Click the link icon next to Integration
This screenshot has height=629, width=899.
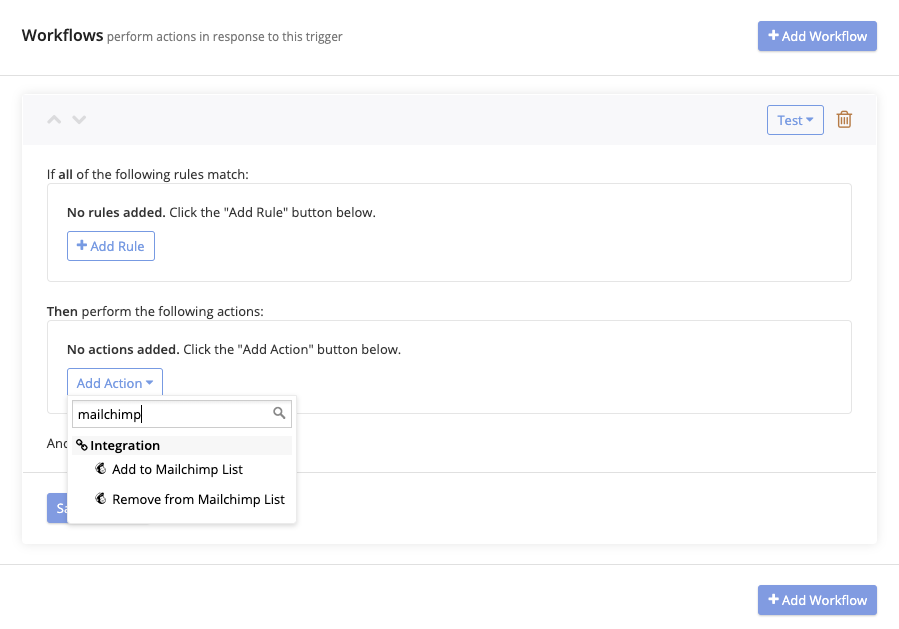82,446
